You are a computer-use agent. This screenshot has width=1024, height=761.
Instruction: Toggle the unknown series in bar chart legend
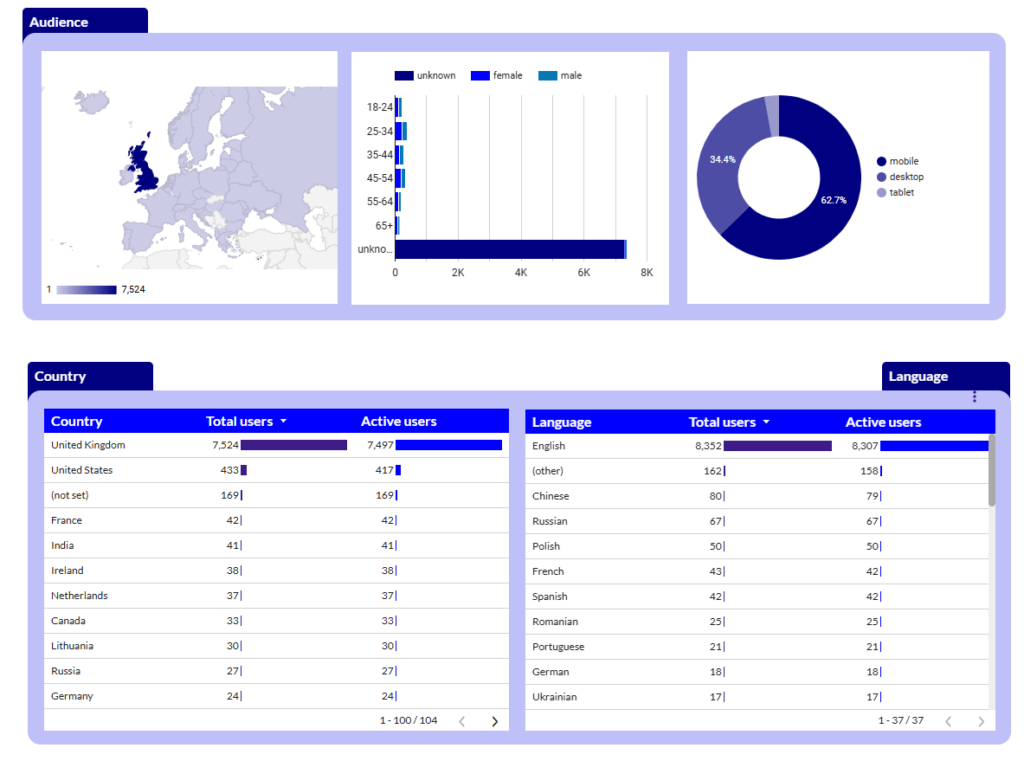click(426, 76)
